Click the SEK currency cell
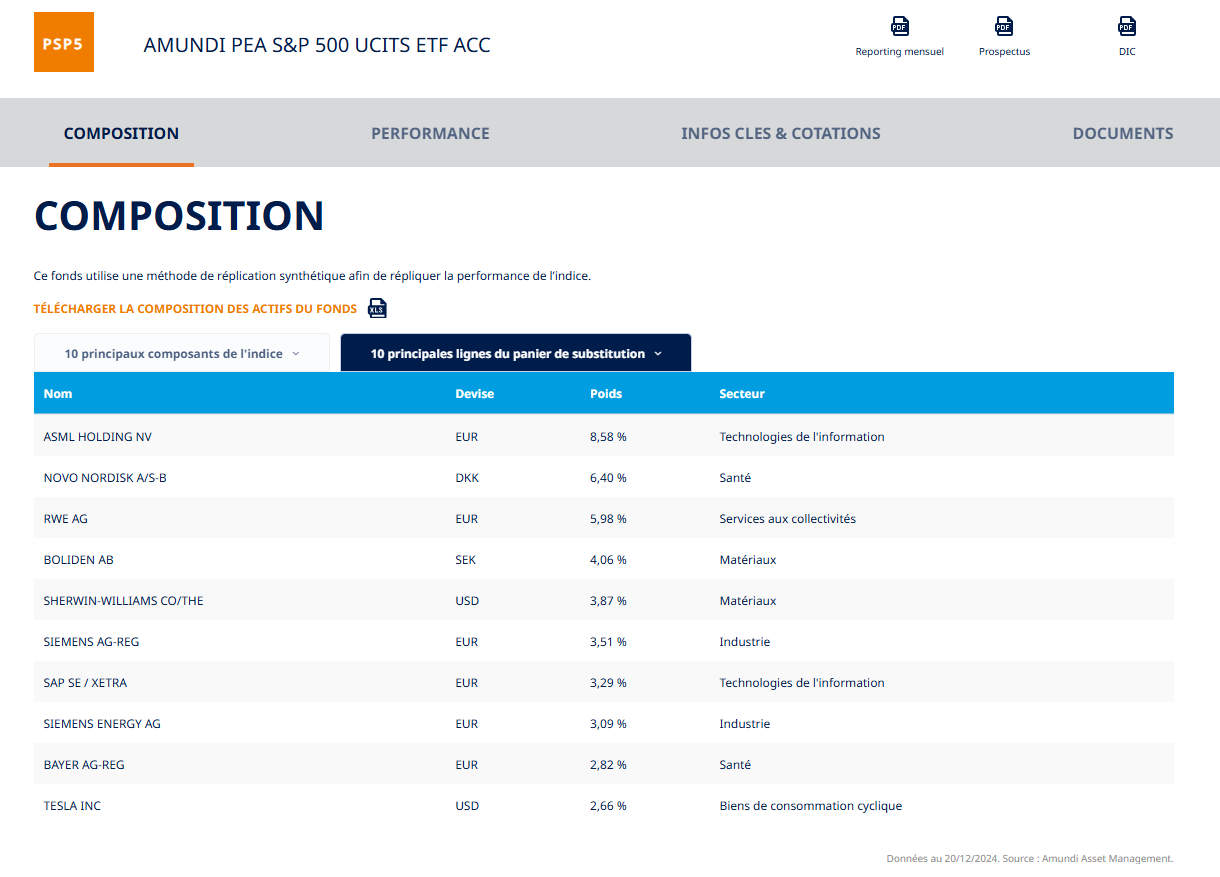The width and height of the screenshot is (1220, 877). (x=466, y=560)
